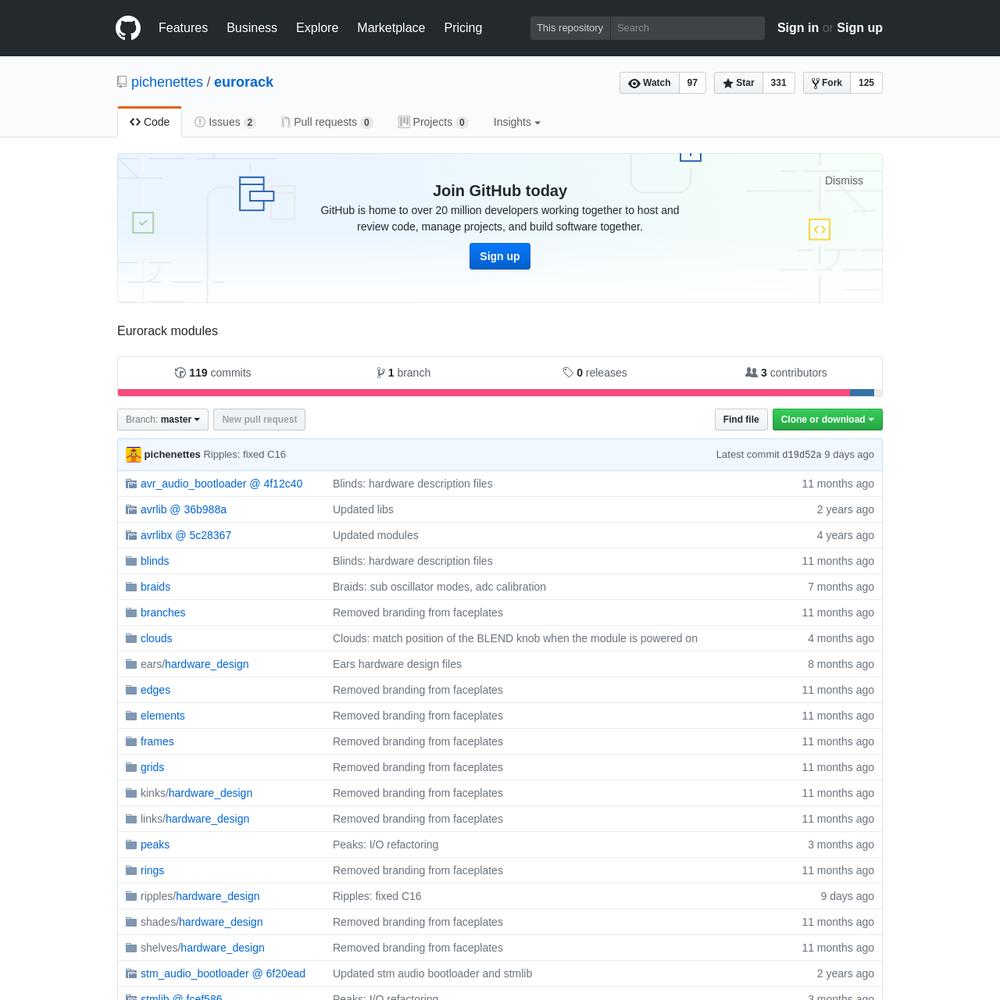1000x1000 pixels.
Task: Click the Find file button
Action: pyautogui.click(x=740, y=420)
